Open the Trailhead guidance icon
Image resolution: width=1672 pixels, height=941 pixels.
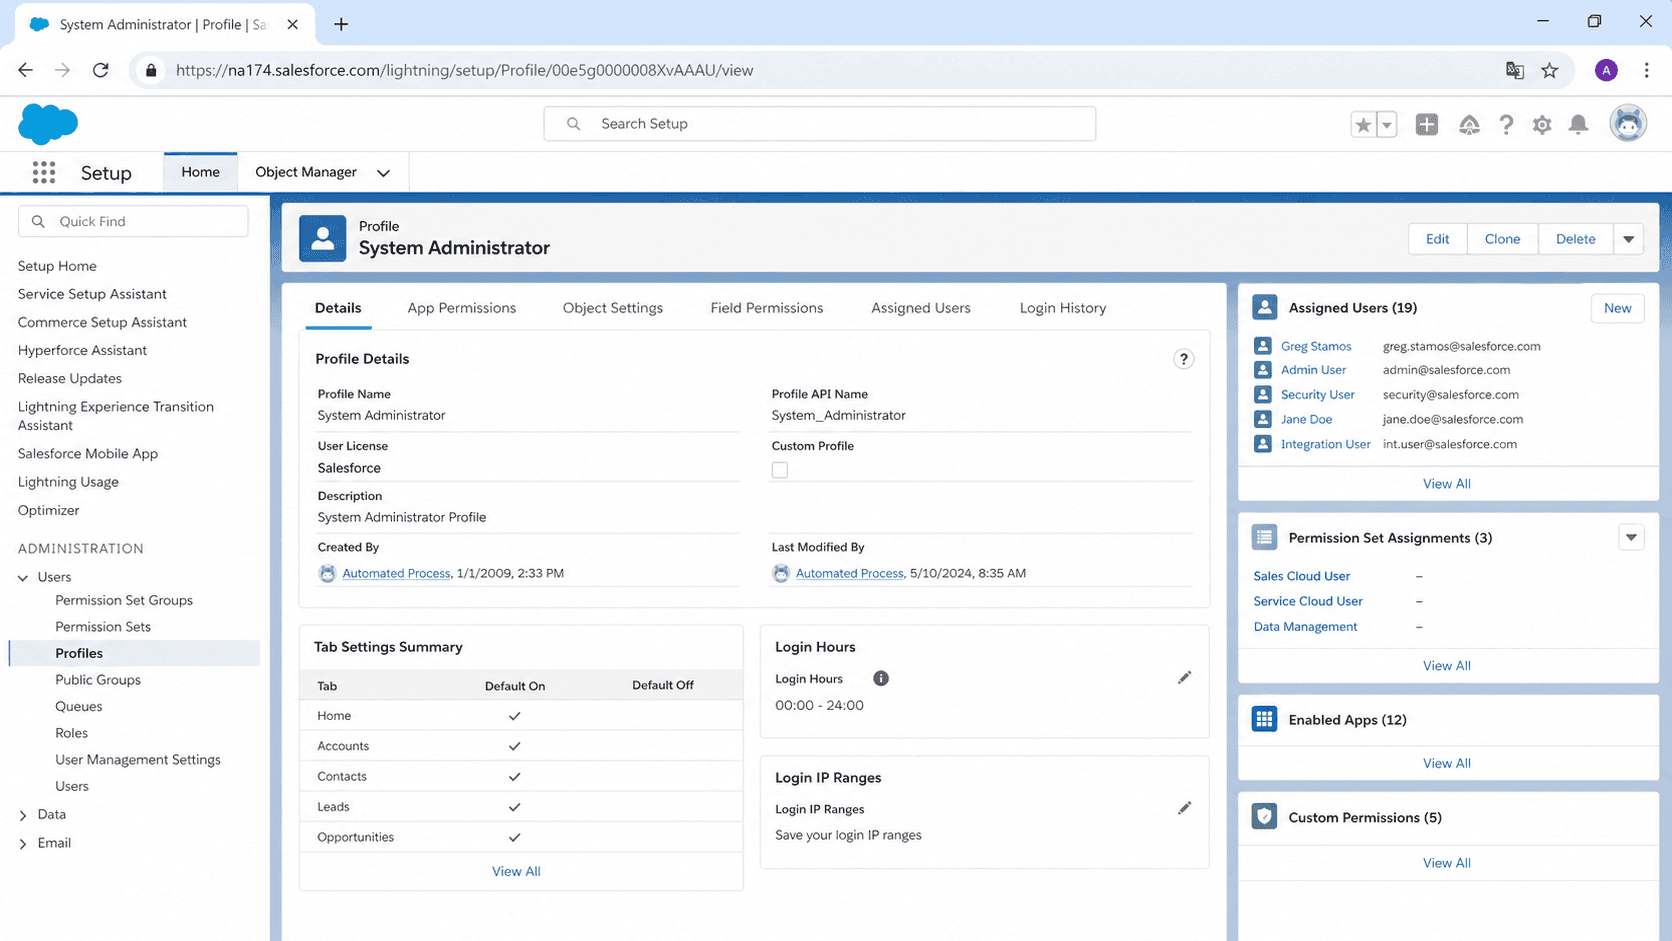[x=1469, y=124]
